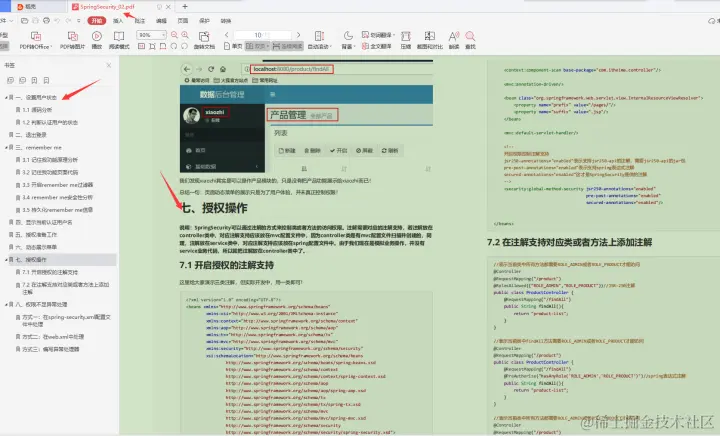Jump to bookmark 二、退出登录
The image size is (720, 436).
tap(31, 135)
